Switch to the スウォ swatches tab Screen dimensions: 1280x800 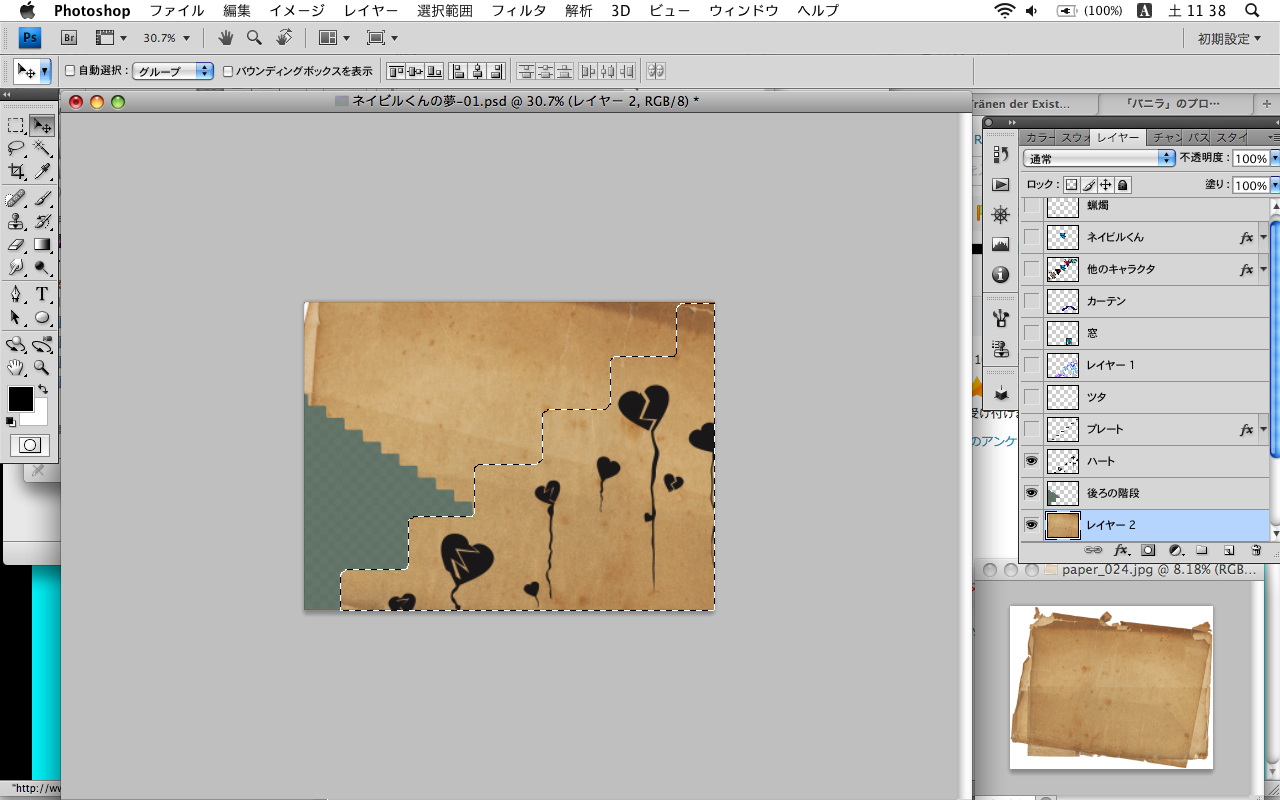coord(1074,138)
